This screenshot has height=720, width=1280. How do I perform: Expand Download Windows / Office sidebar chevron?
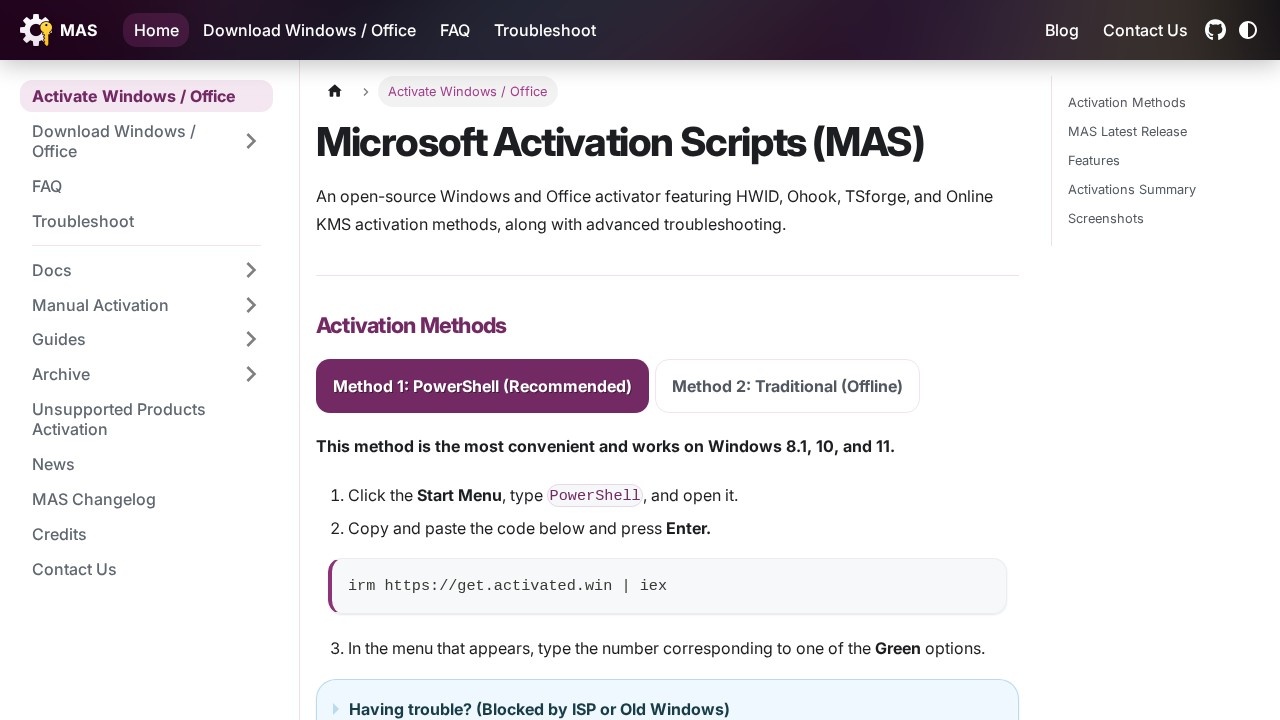[251, 141]
